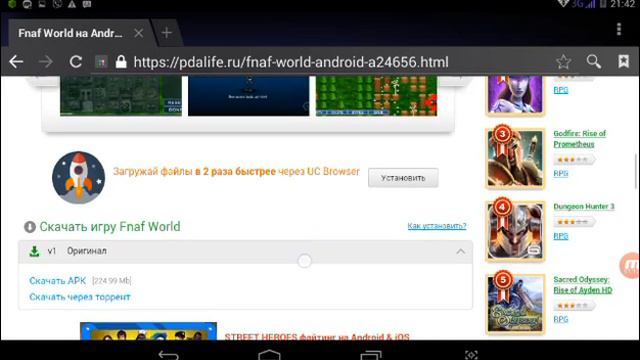Click RPG tag under Sacred Odyssey
Screen dimensions: 640x360
(560, 319)
